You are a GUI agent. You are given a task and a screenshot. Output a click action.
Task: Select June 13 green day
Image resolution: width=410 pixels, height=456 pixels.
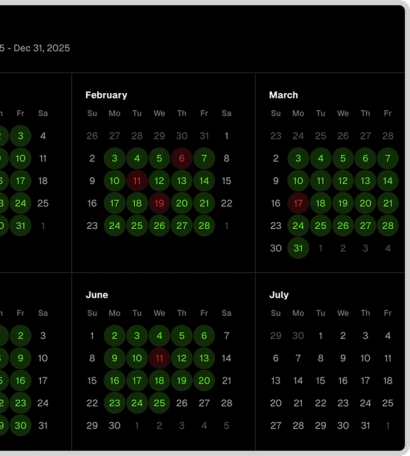coord(204,358)
